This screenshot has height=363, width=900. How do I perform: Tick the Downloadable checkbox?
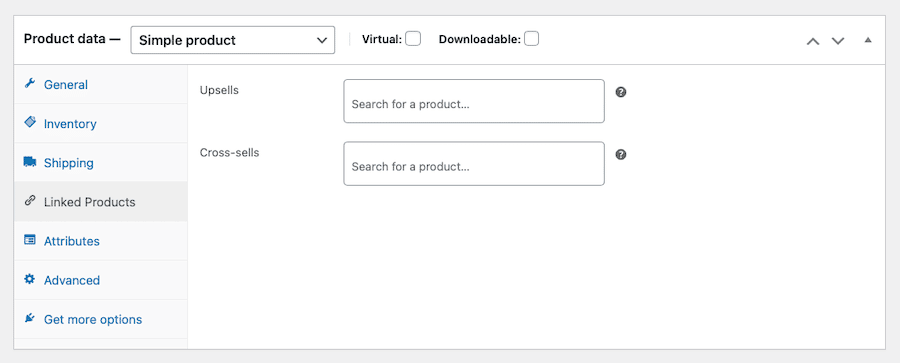pyautogui.click(x=532, y=39)
